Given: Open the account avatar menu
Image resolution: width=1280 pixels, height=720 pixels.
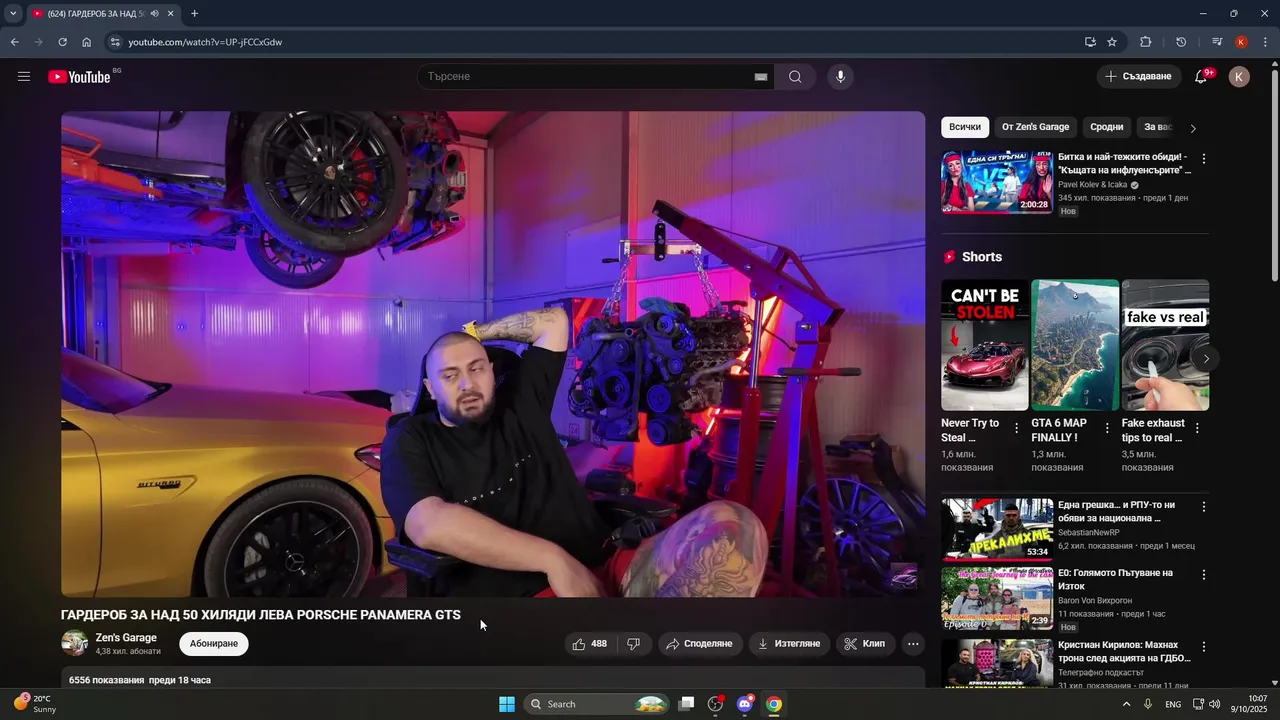Looking at the screenshot, I should pyautogui.click(x=1239, y=77).
